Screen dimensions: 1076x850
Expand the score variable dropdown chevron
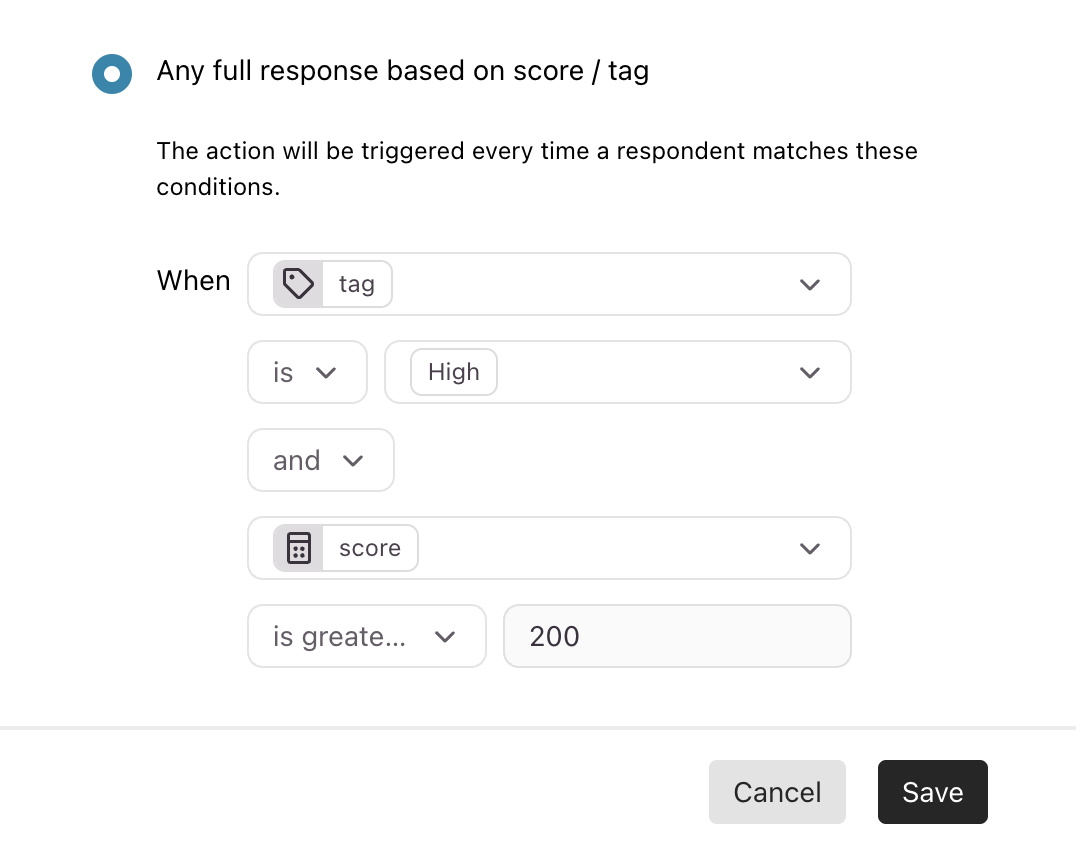pyautogui.click(x=810, y=548)
